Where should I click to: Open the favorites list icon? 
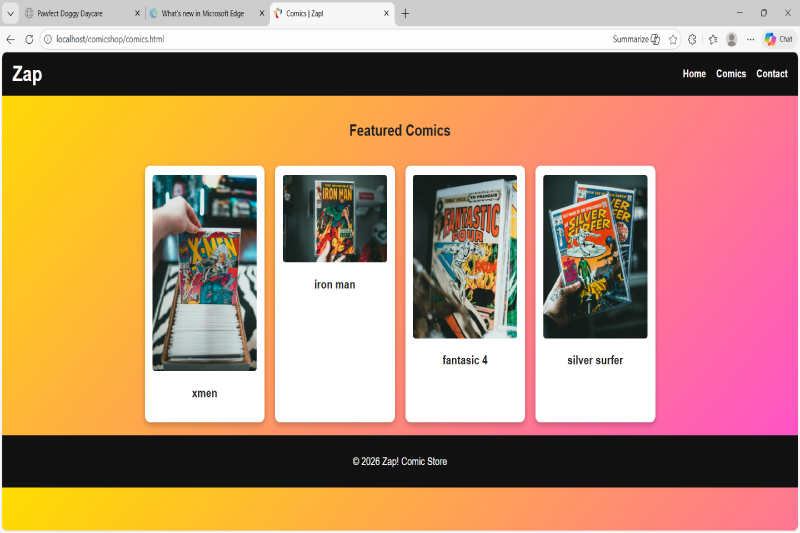(x=713, y=39)
